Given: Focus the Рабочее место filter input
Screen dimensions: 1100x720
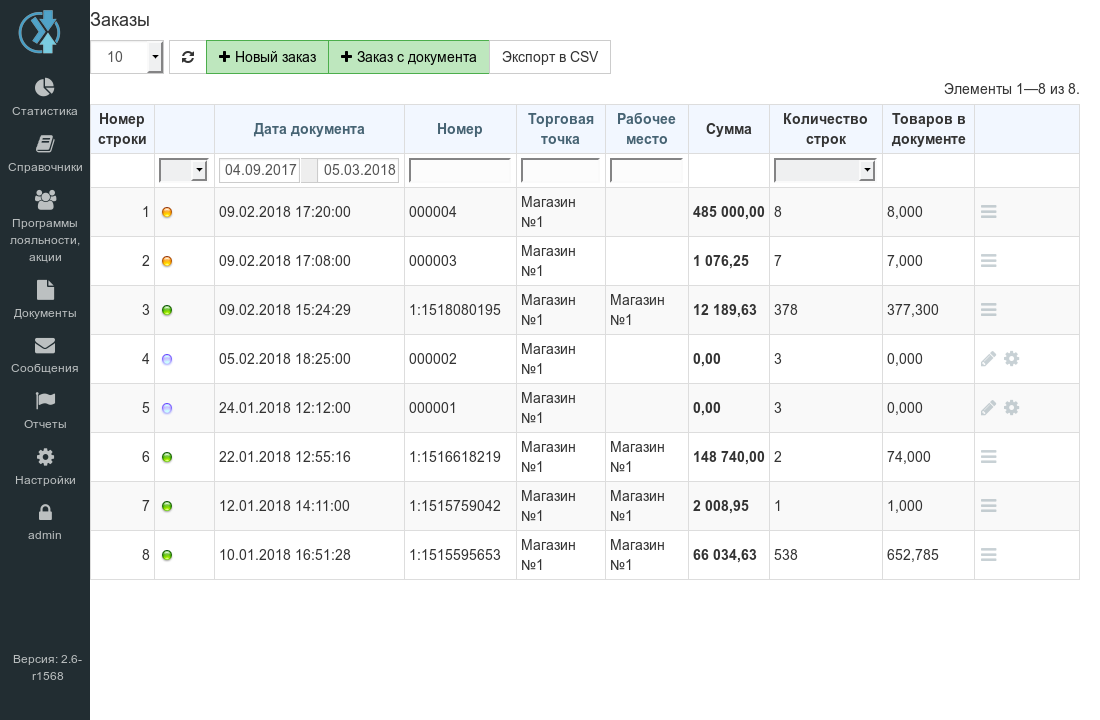Looking at the screenshot, I should coord(646,170).
